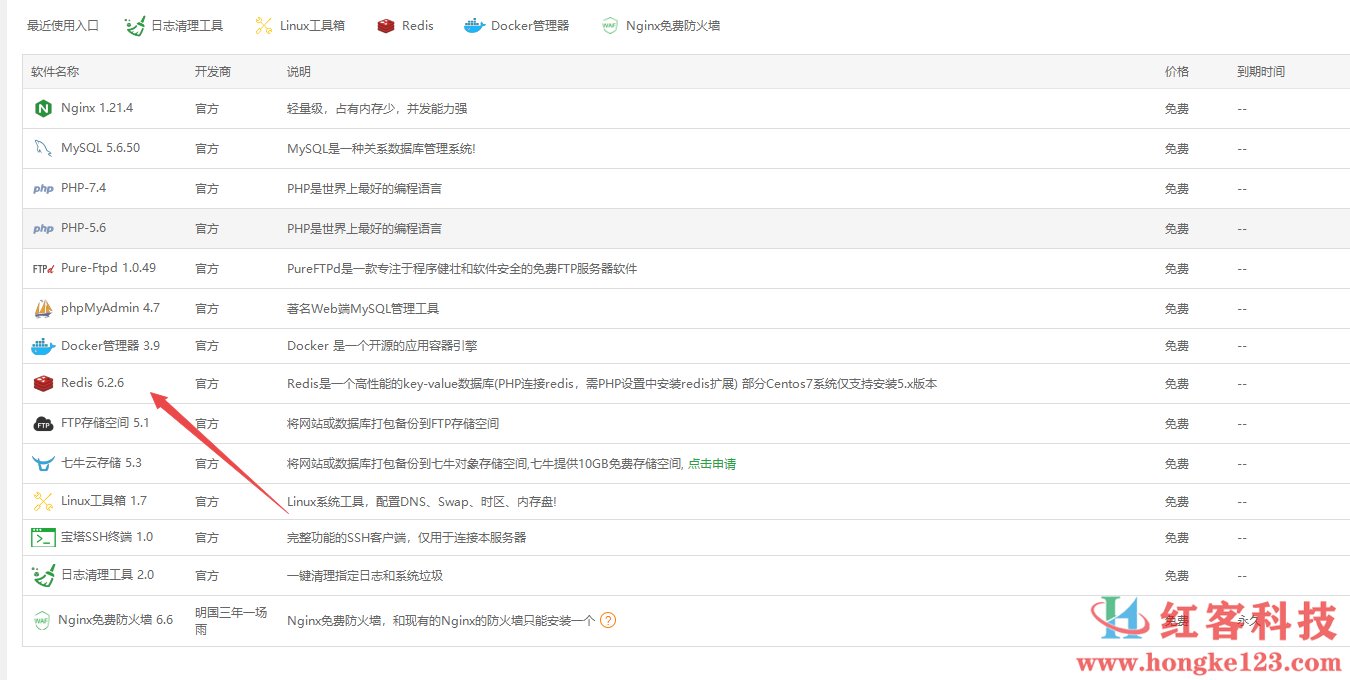This screenshot has height=680, width=1350.
Task: Click the Docker管理器 3.9 whale icon
Action: point(43,346)
